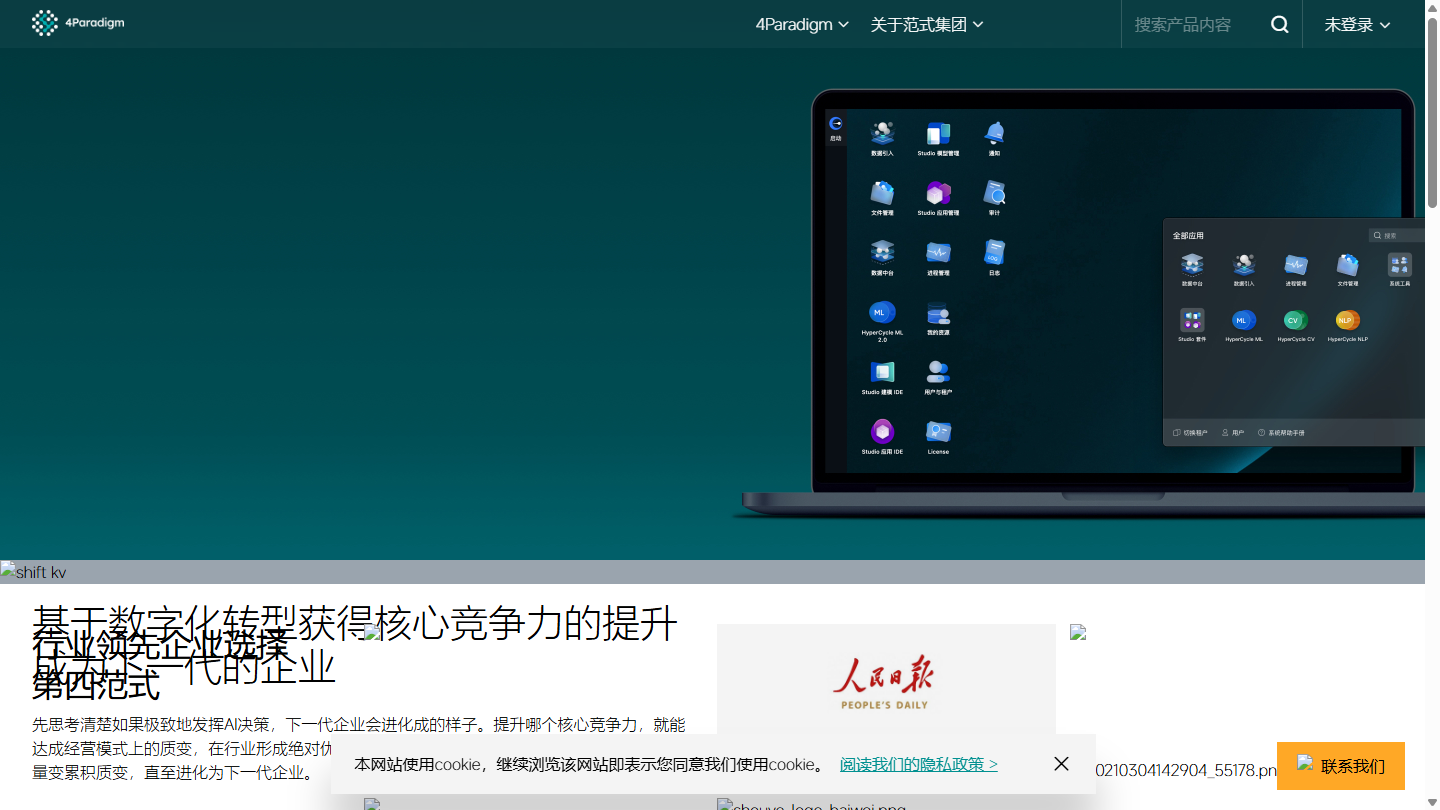Close the cookie notice banner
This screenshot has width=1440, height=810.
[1061, 764]
